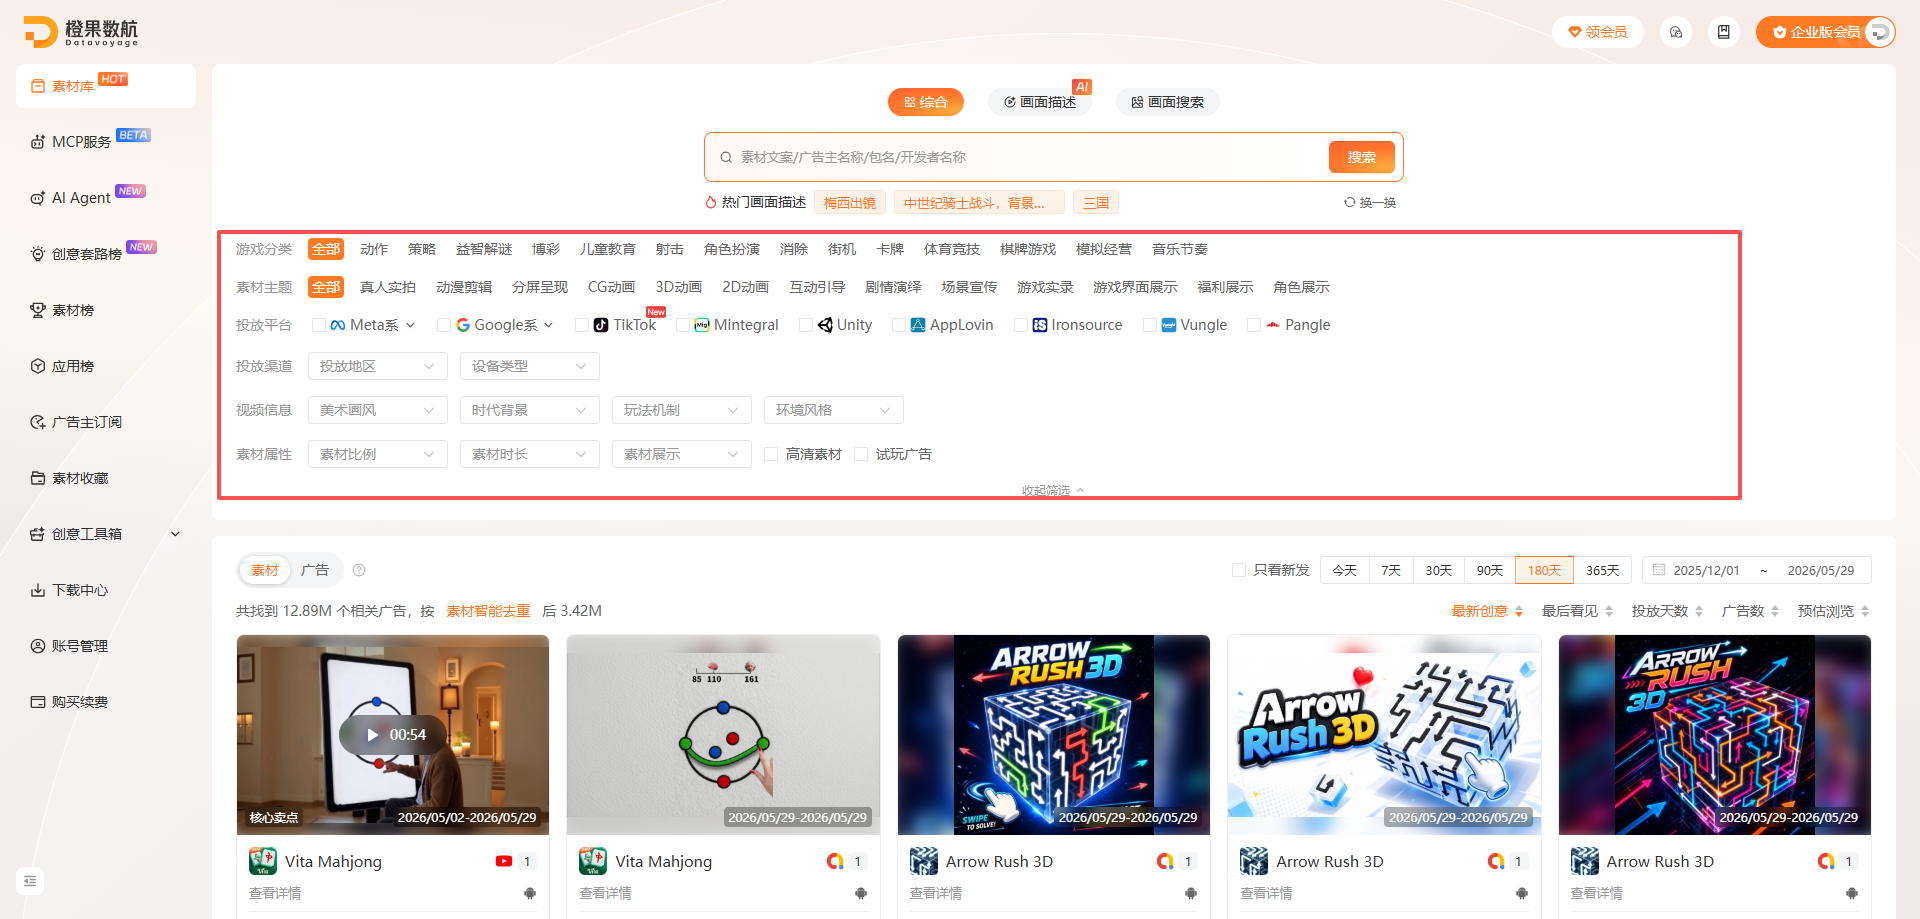Open the 环境风格 dropdown
Viewport: 1920px width, 919px height.
pyautogui.click(x=834, y=410)
